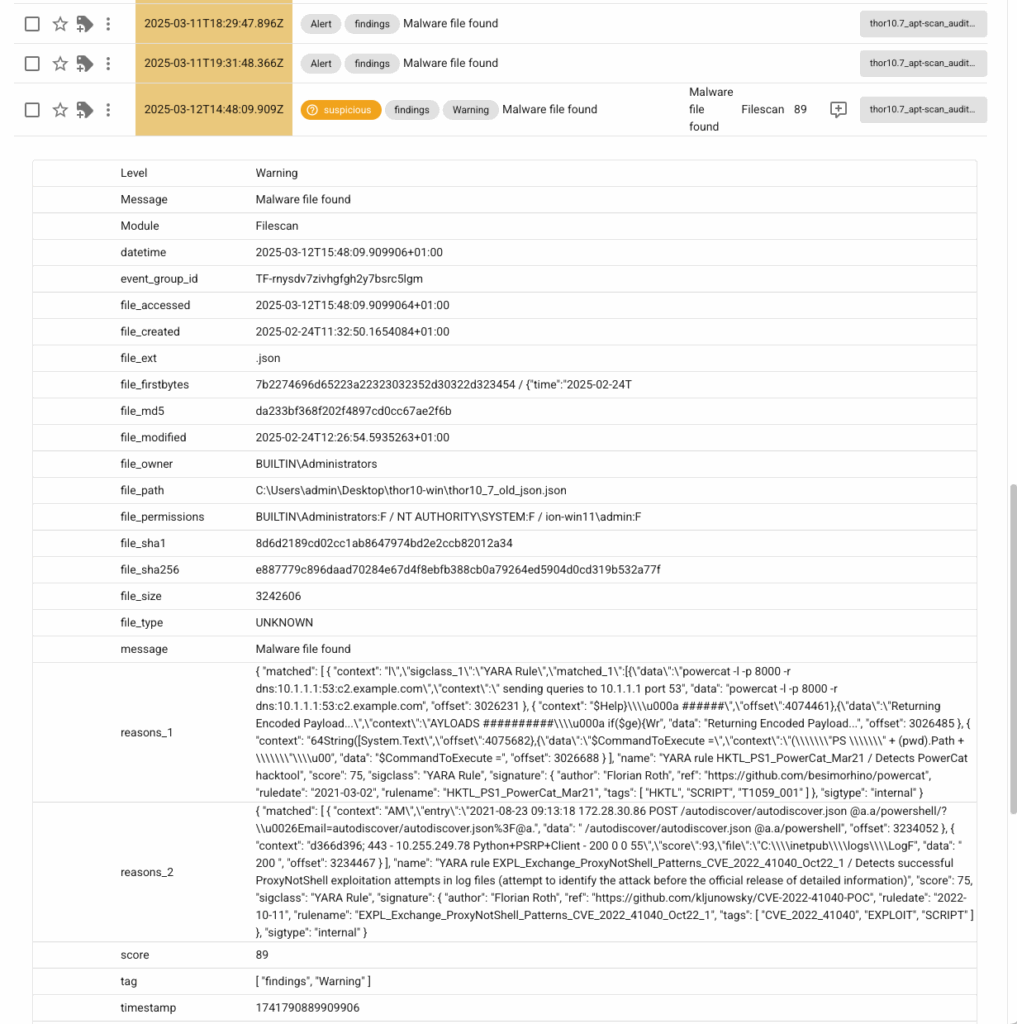Star the 18:29:47 event
This screenshot has height=1024, width=1017.
click(x=60, y=24)
